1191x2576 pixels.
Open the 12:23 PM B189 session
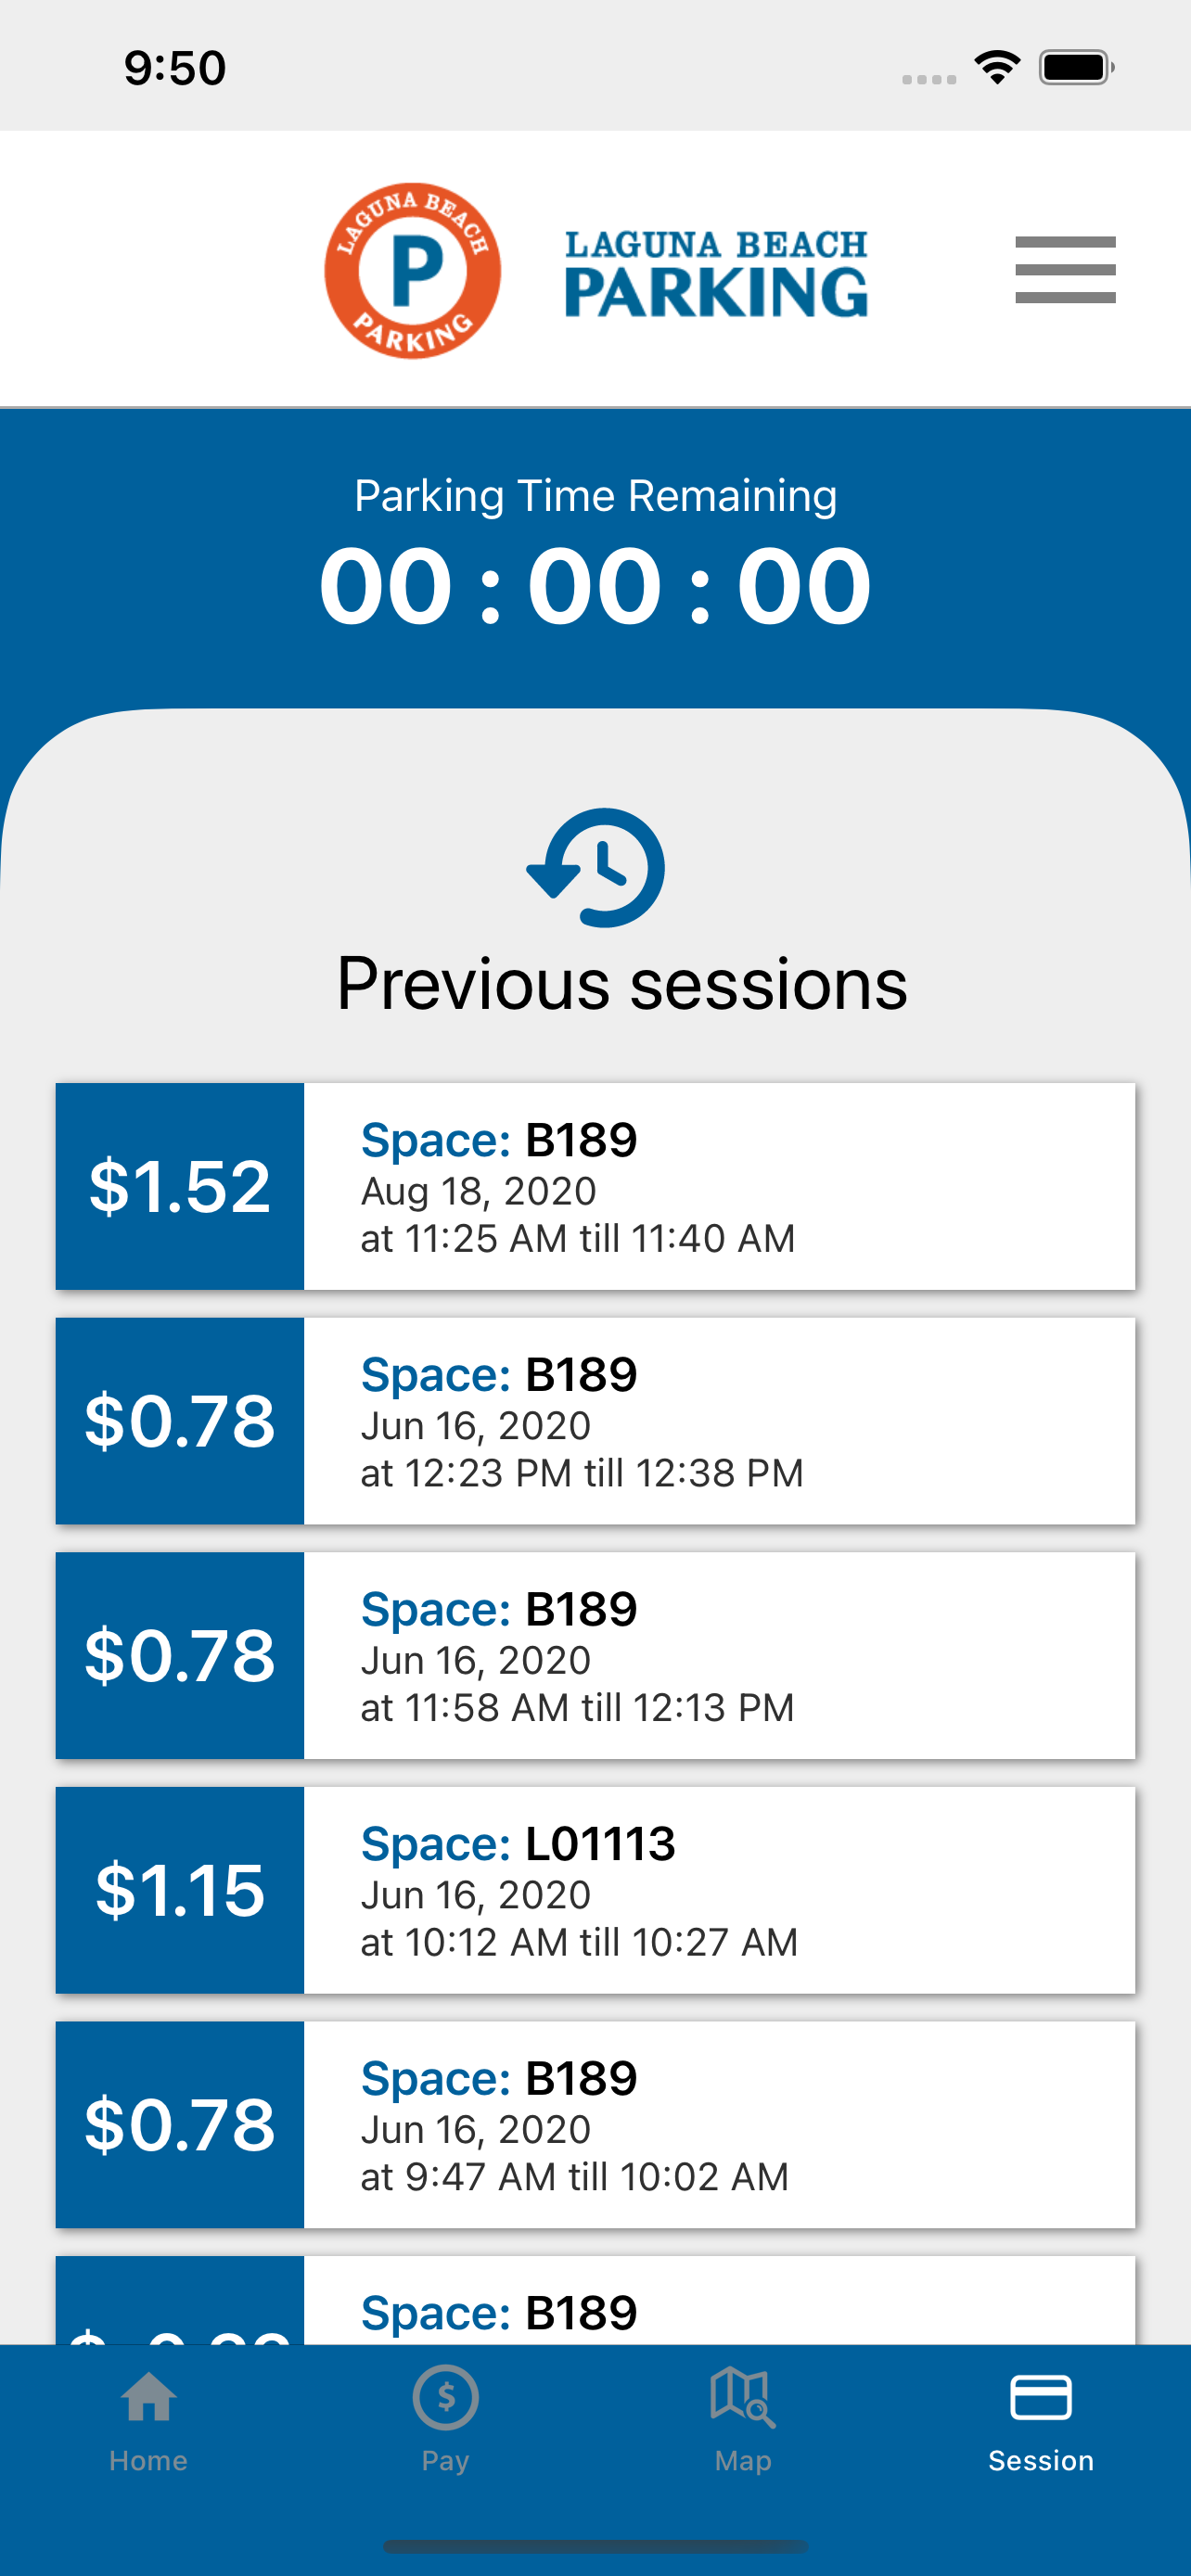718,1421
